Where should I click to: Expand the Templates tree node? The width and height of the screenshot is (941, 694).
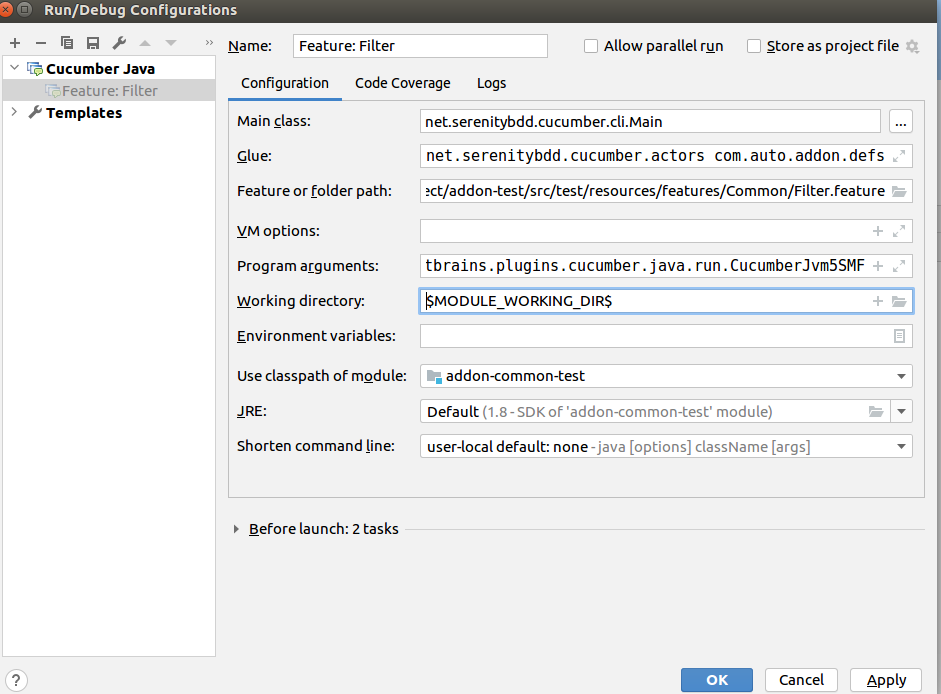pyautogui.click(x=14, y=112)
